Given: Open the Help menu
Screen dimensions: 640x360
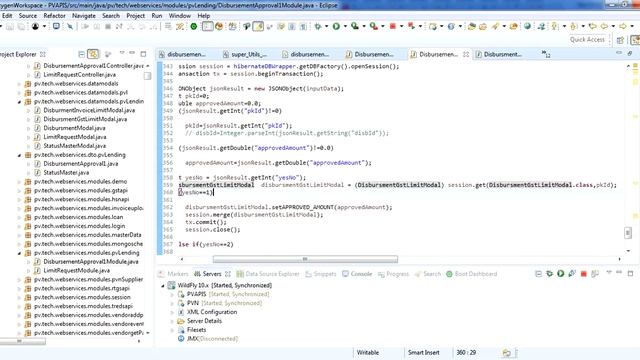Looking at the screenshot, I should [204, 16].
